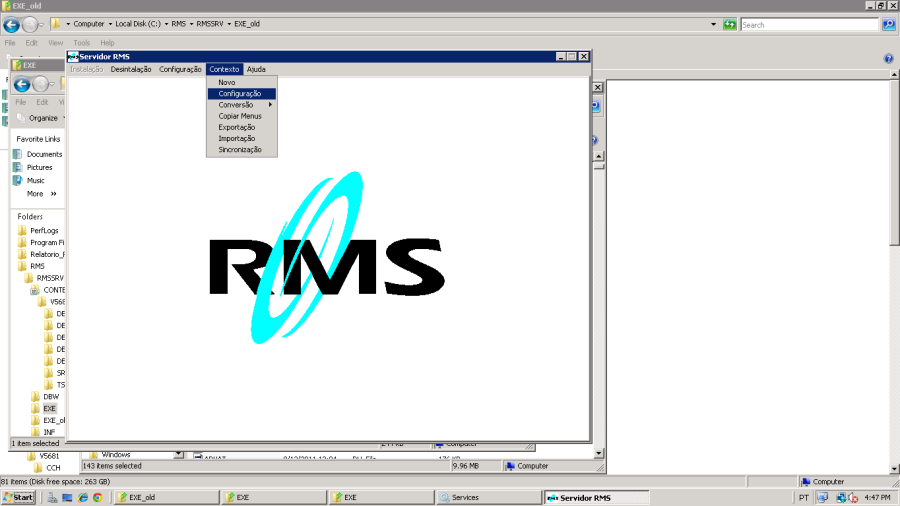Select Exportação menu entry
Screen dimensions: 900x506
point(242,127)
